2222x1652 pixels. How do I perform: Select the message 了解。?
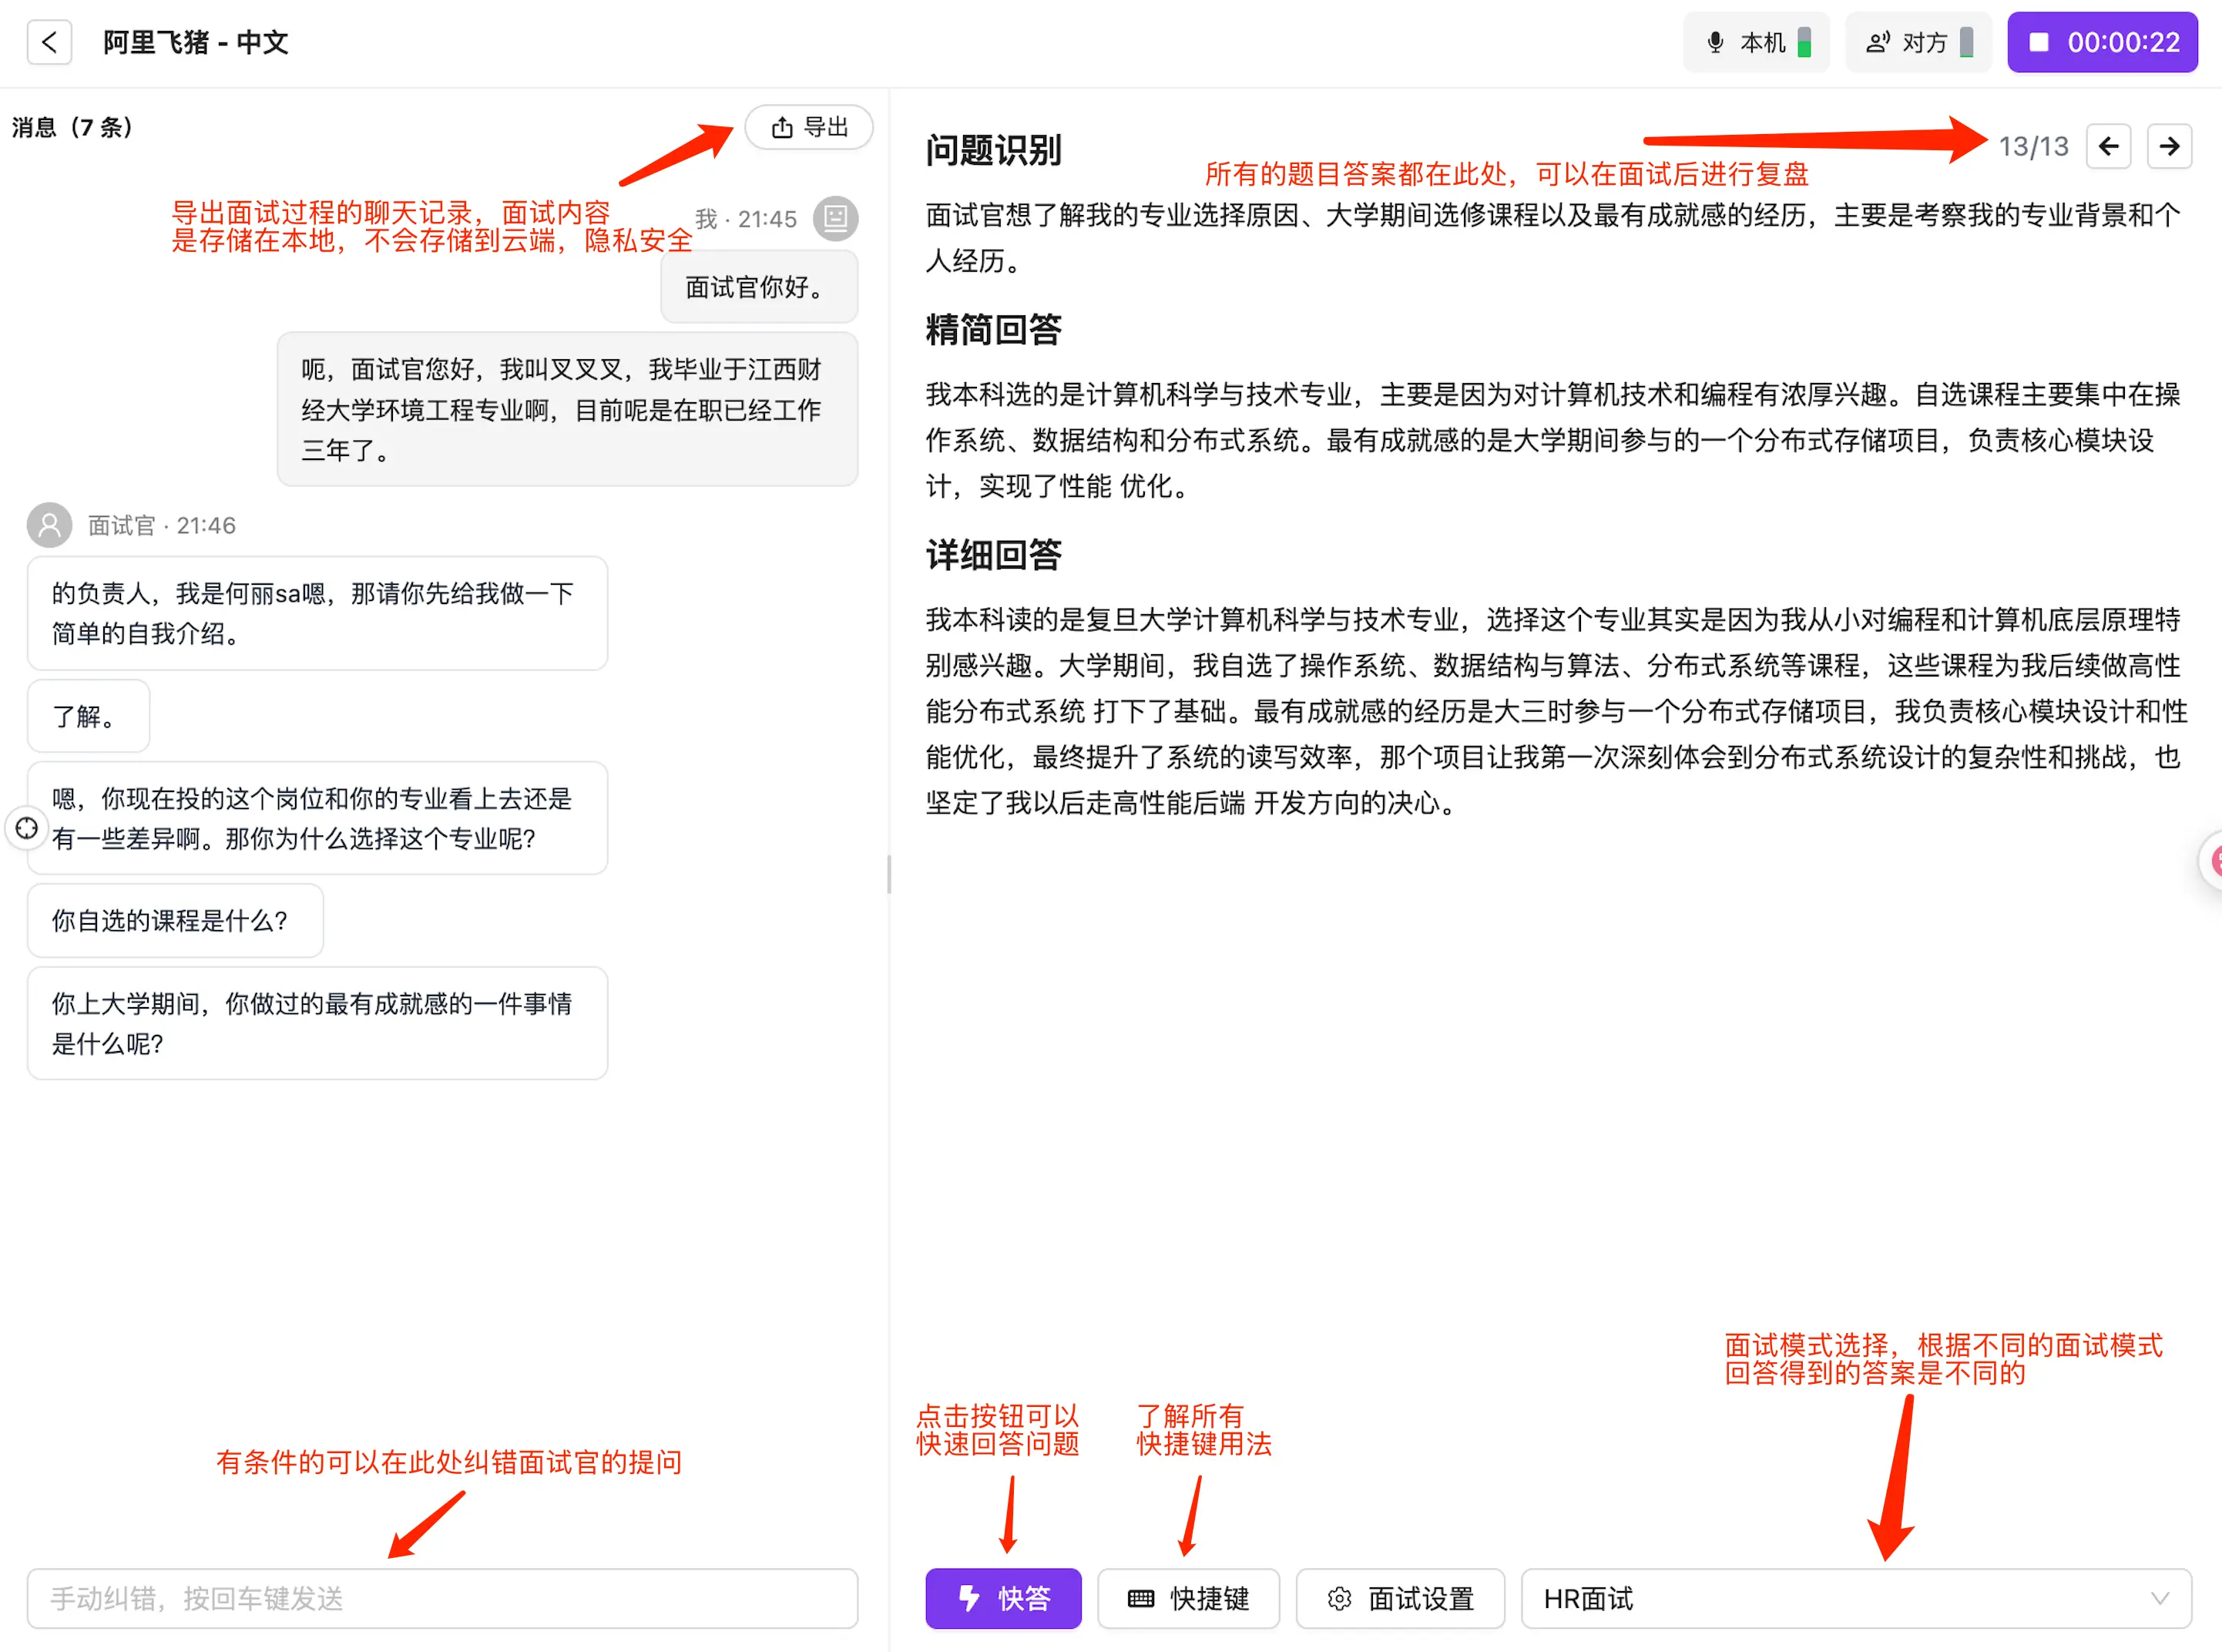click(88, 716)
